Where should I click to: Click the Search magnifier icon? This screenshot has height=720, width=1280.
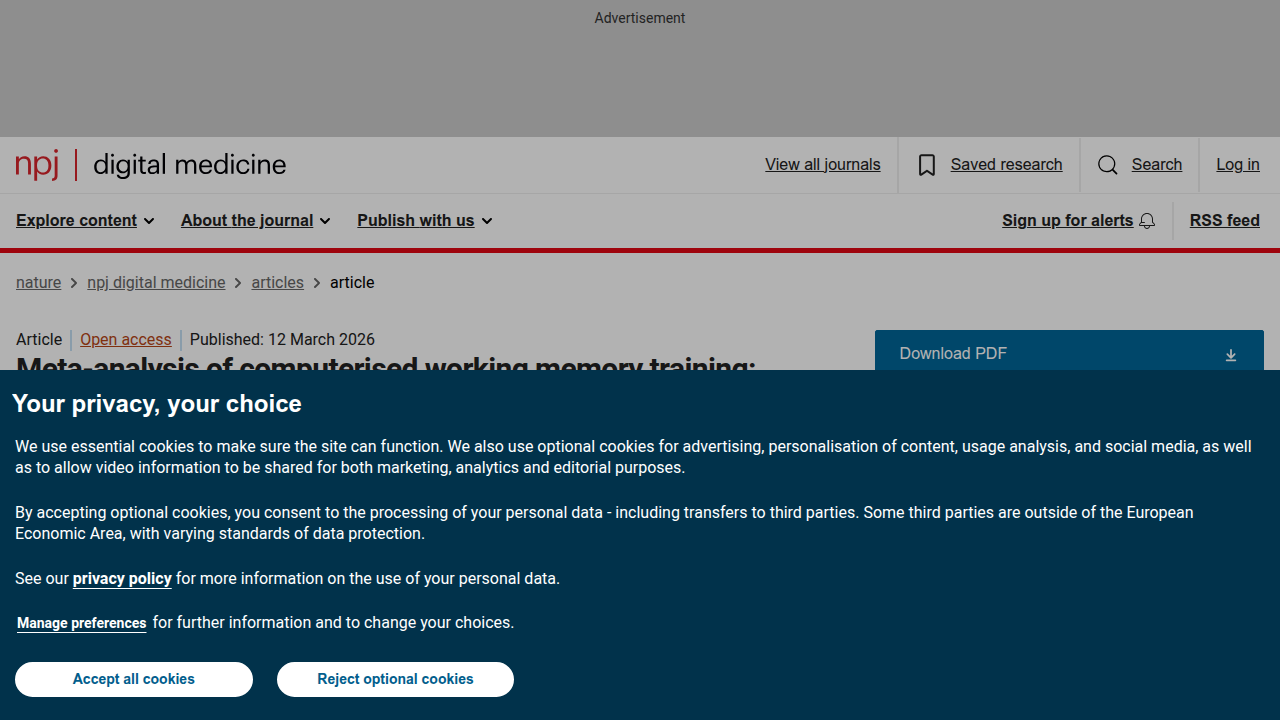[x=1107, y=165]
